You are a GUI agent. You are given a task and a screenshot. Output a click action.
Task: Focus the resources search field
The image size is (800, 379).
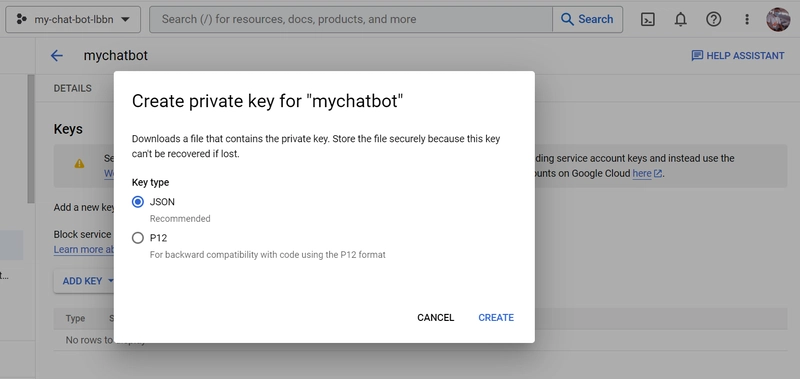click(x=351, y=19)
